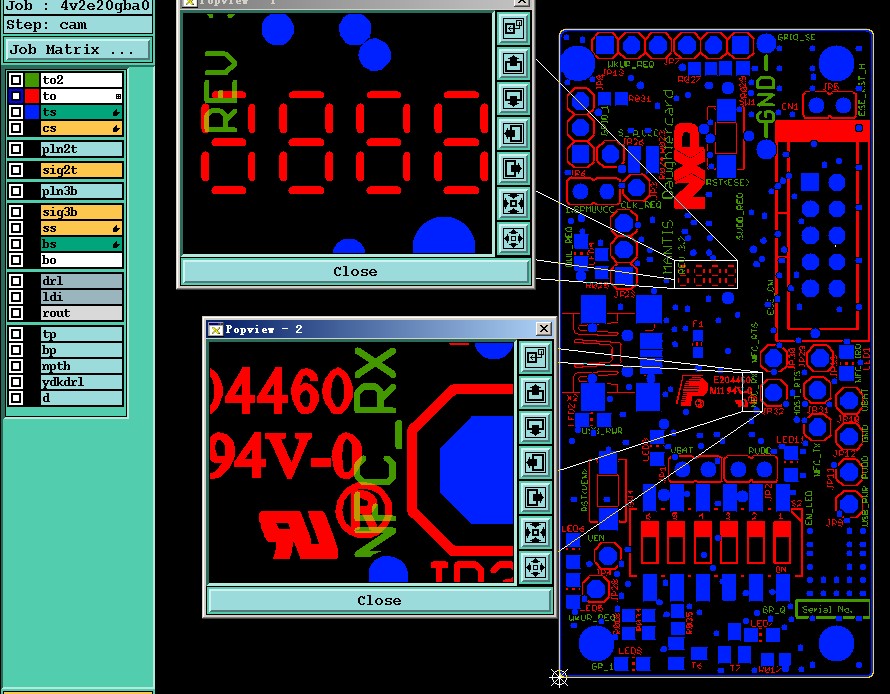The width and height of the screenshot is (890, 694).
Task: Check the box for the tp layer
Action: pos(16,334)
